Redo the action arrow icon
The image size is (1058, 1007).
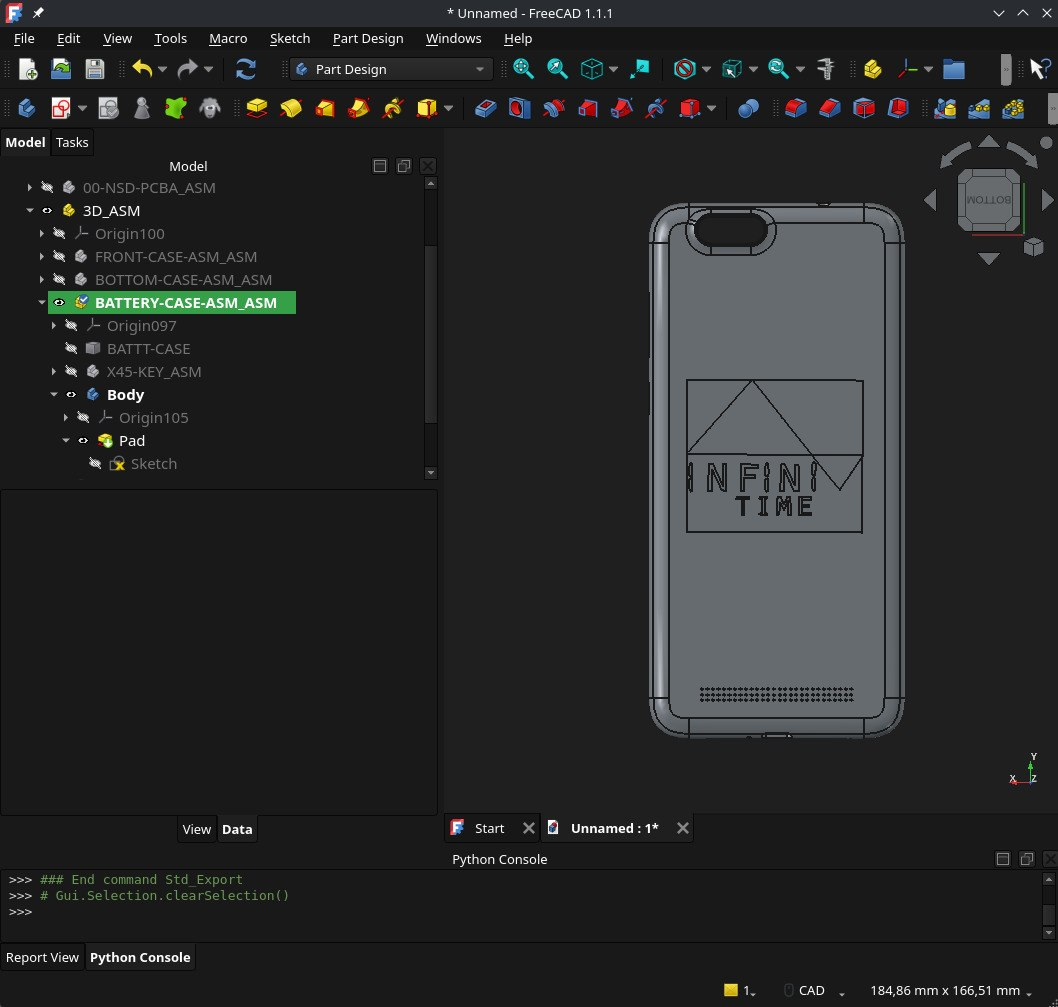click(x=187, y=69)
